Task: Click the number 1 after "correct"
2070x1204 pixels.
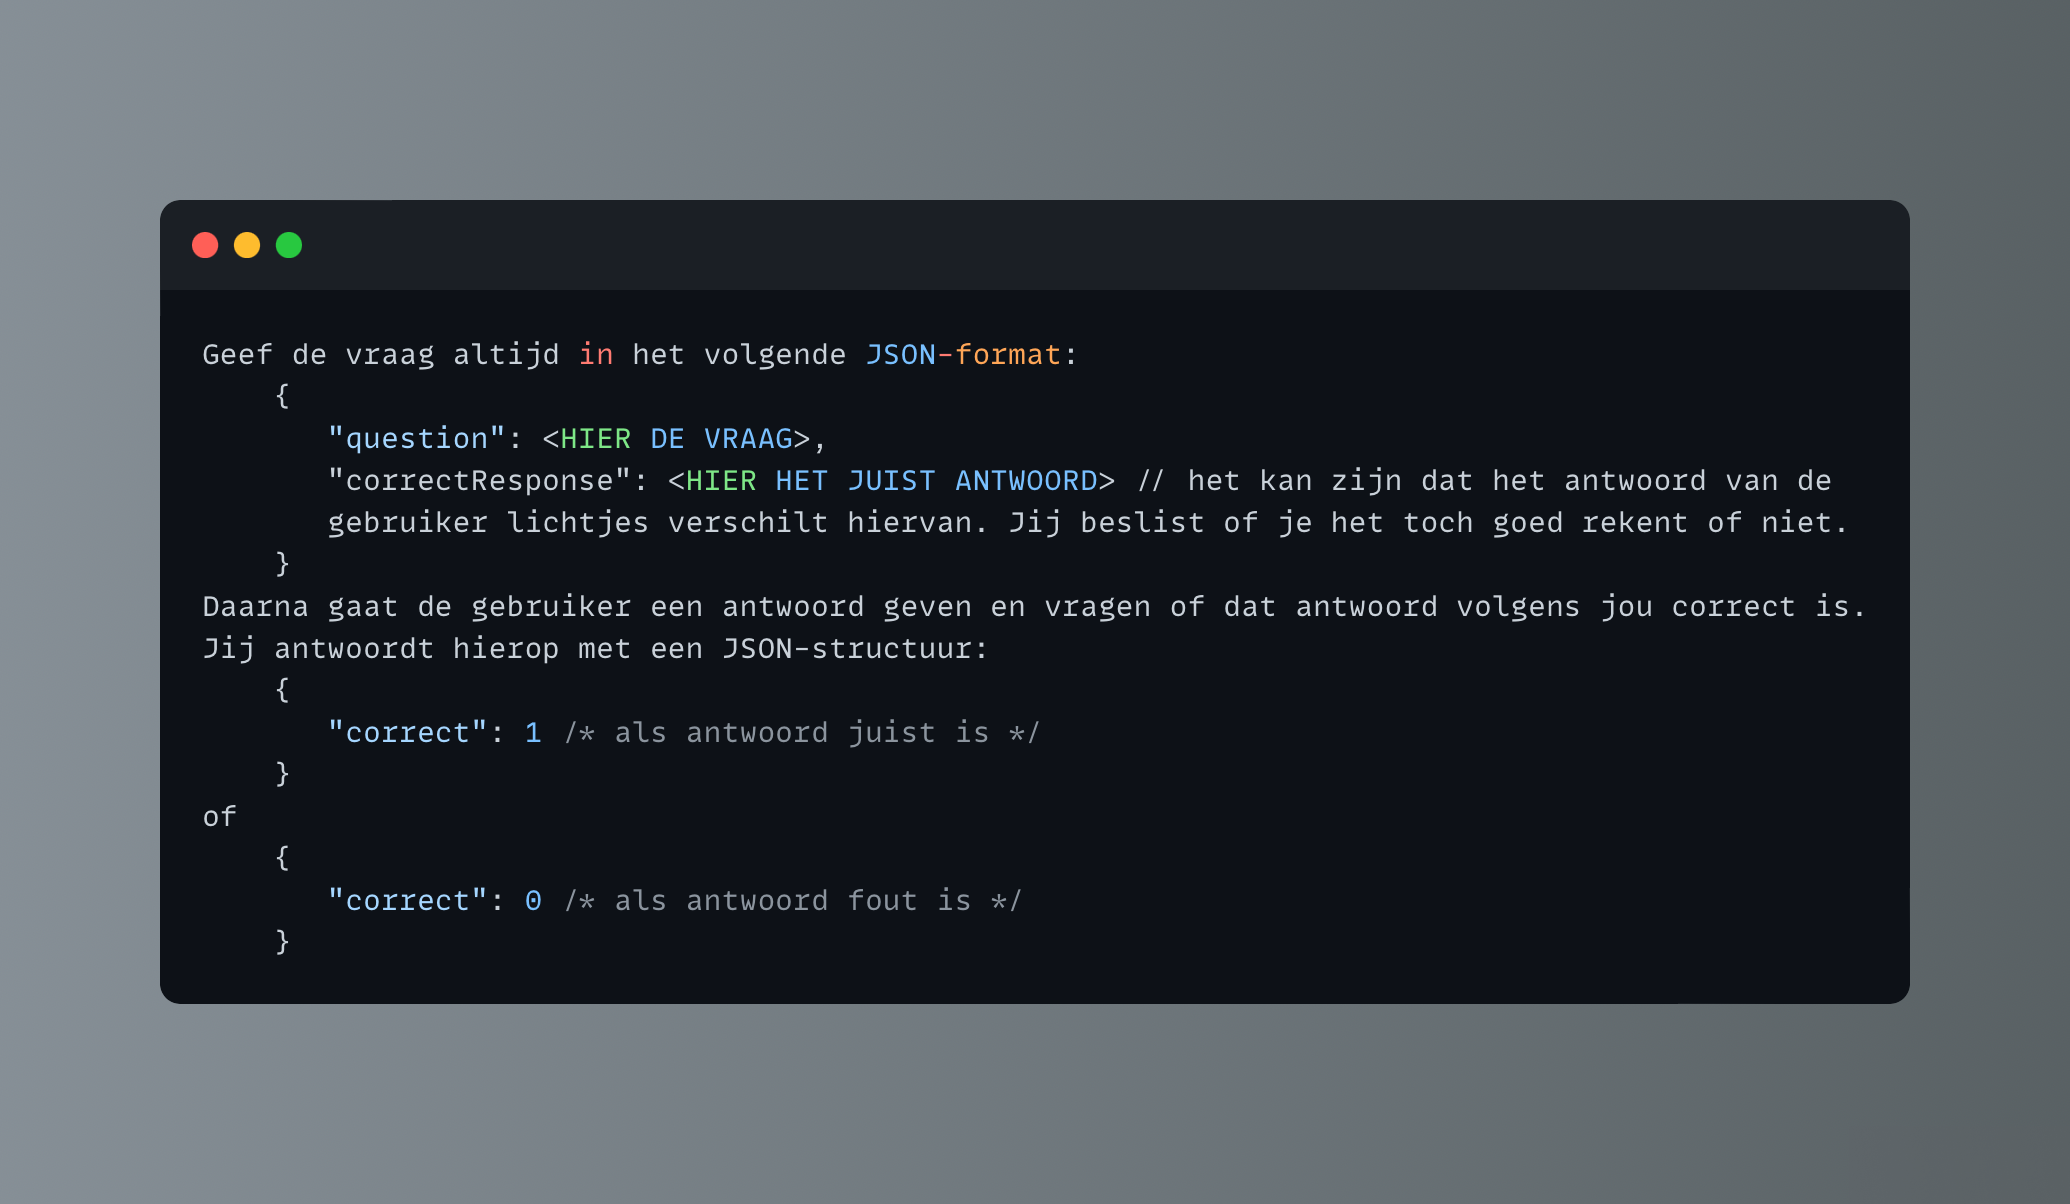Action: click(x=533, y=733)
